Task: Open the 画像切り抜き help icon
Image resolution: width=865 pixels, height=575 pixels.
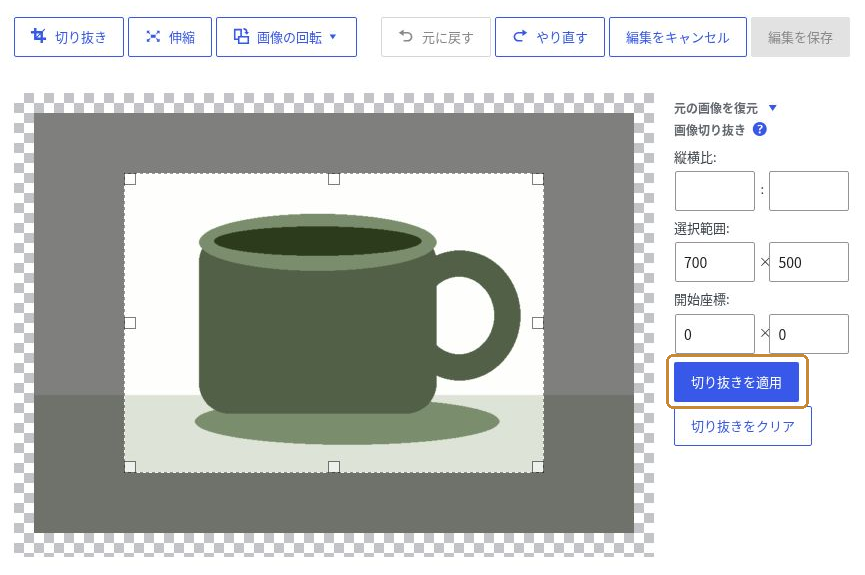Action: coord(760,129)
